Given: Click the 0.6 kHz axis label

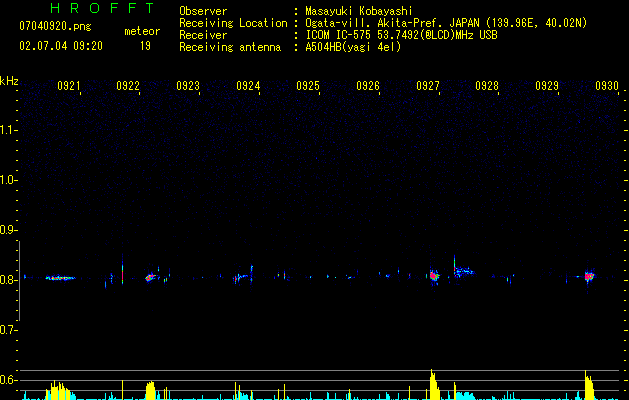Looking at the screenshot, I should pyautogui.click(x=8, y=380).
